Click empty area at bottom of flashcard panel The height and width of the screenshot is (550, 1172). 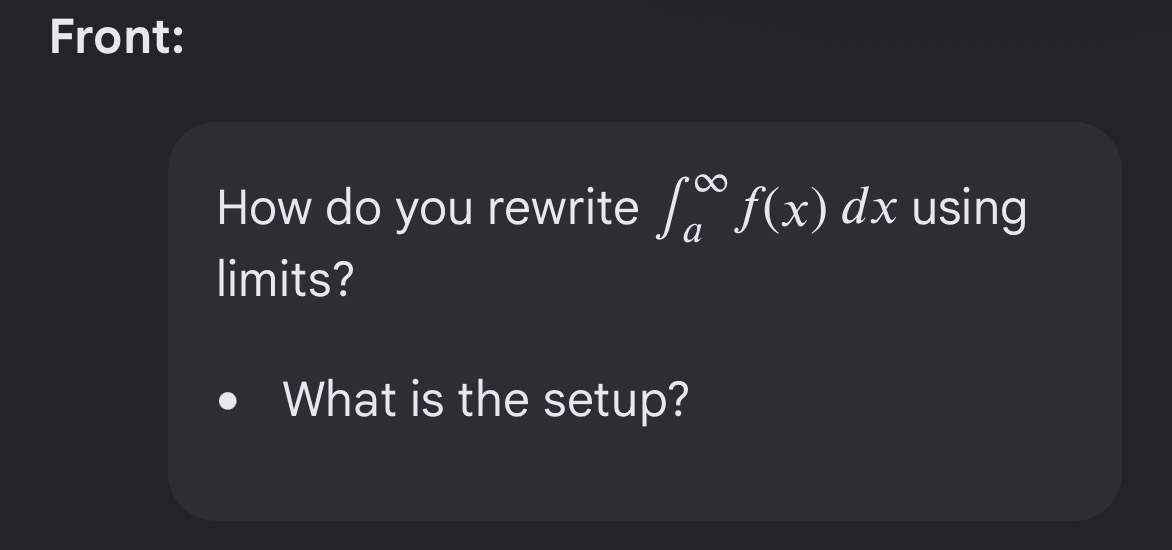(x=644, y=478)
